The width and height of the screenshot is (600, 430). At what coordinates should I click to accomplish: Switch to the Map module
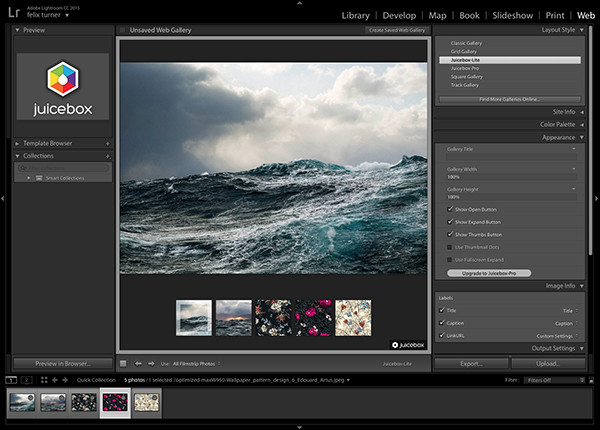437,16
